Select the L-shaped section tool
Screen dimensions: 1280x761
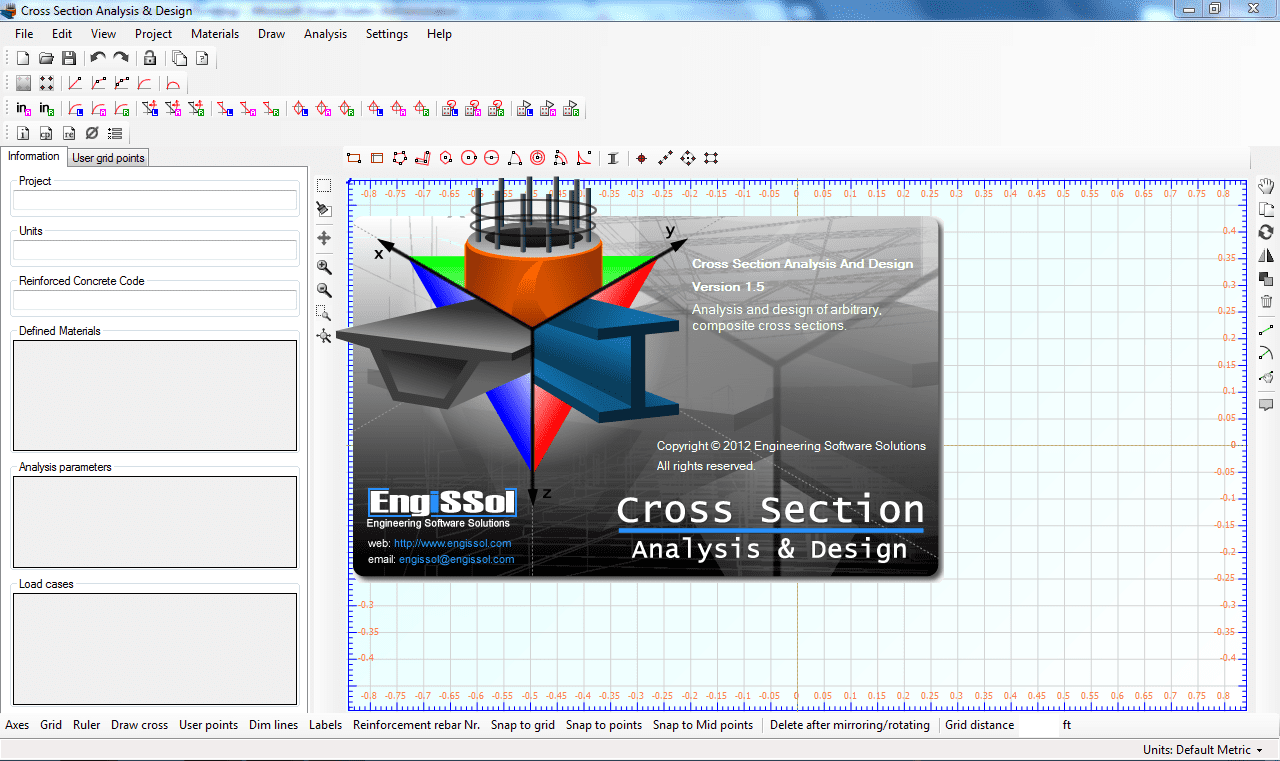[423, 158]
